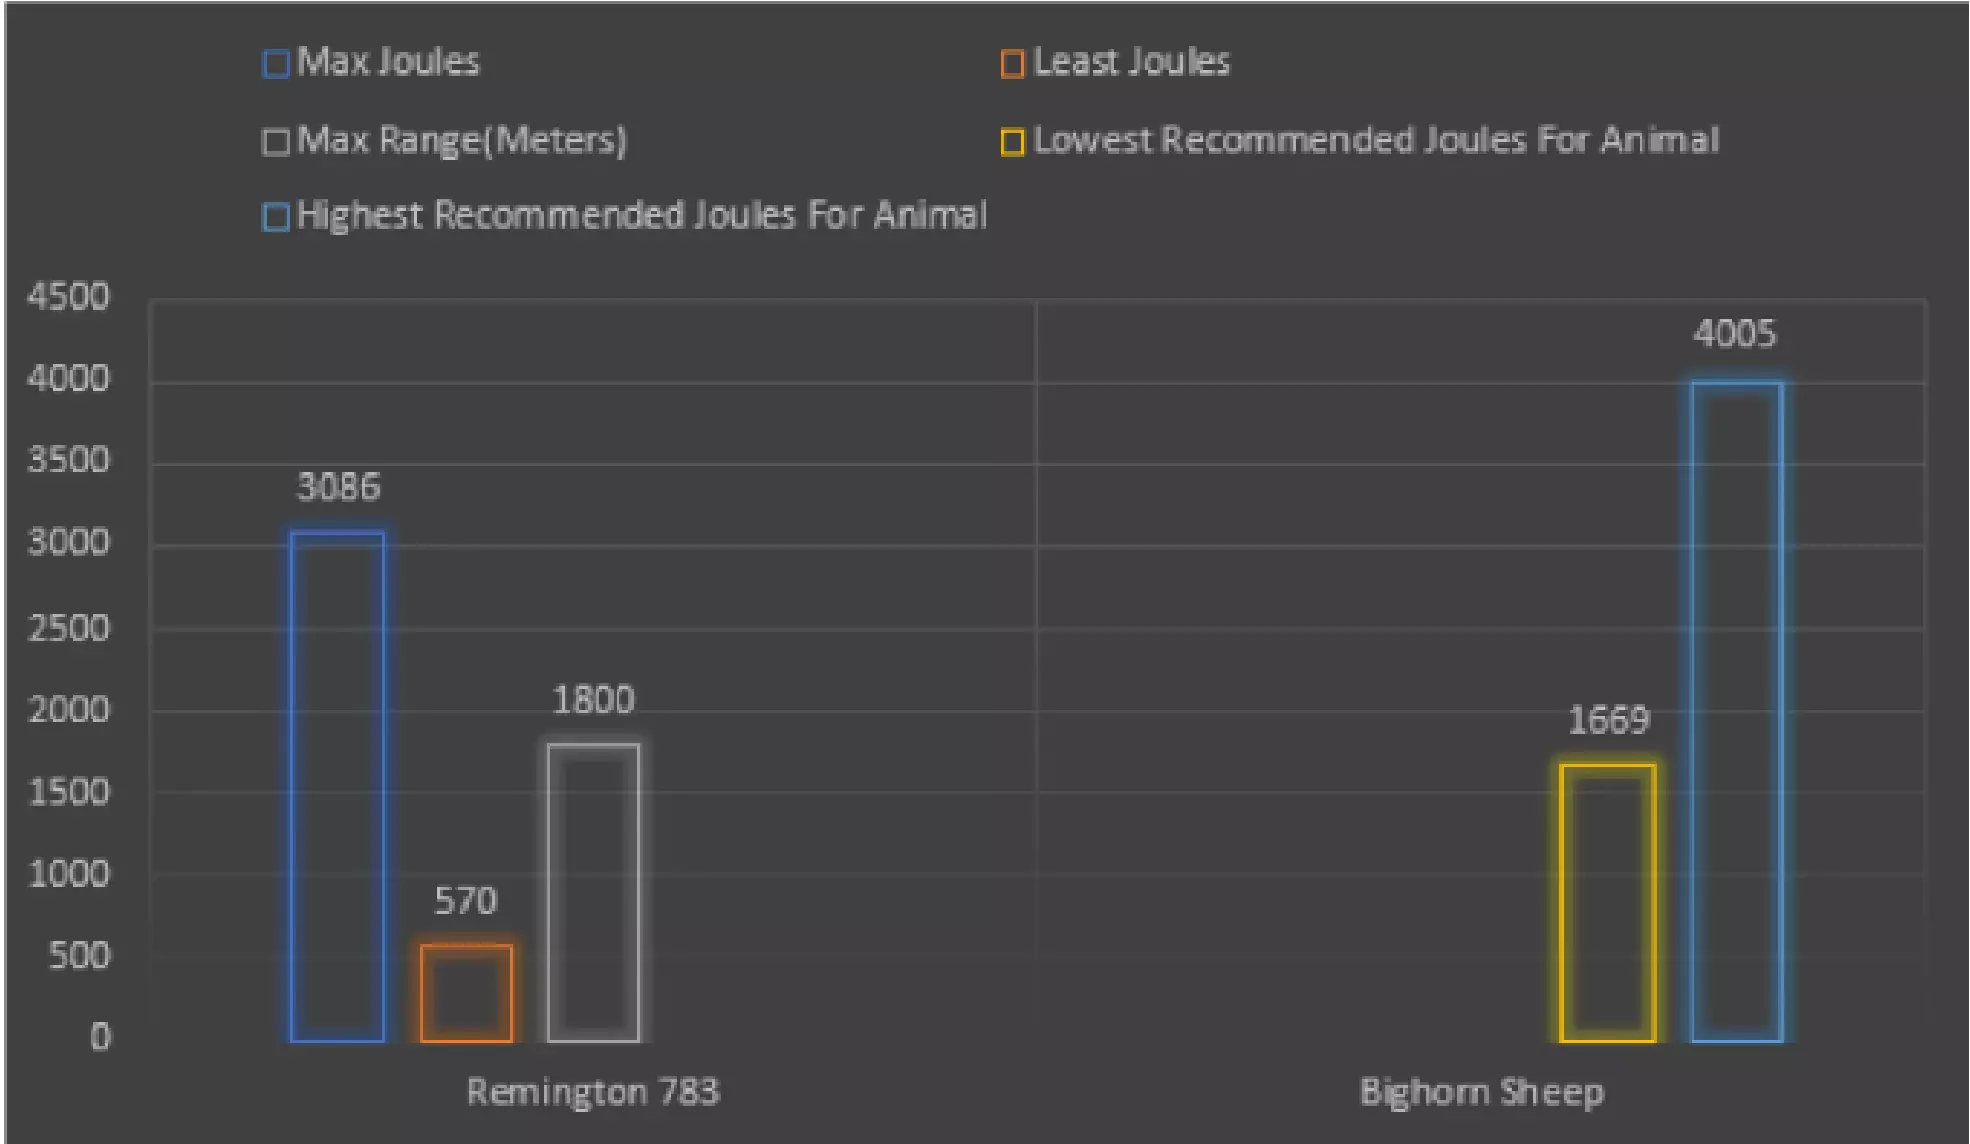Click the orange Least Joules legend swatch

coord(1012,65)
